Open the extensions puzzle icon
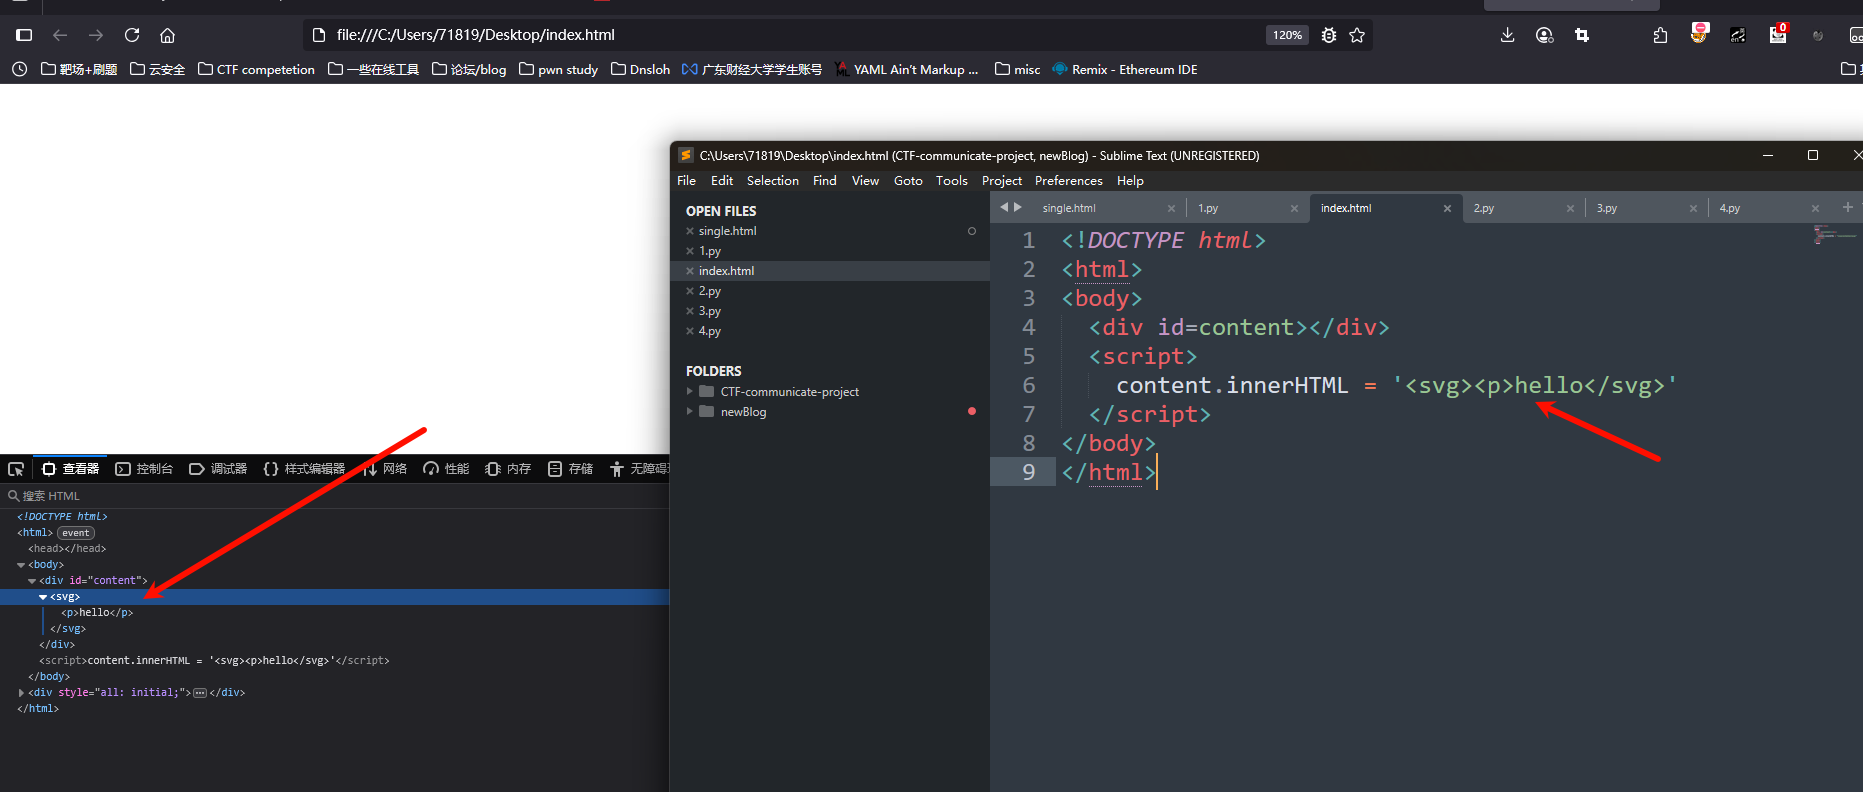This screenshot has height=792, width=1863. tap(1660, 35)
